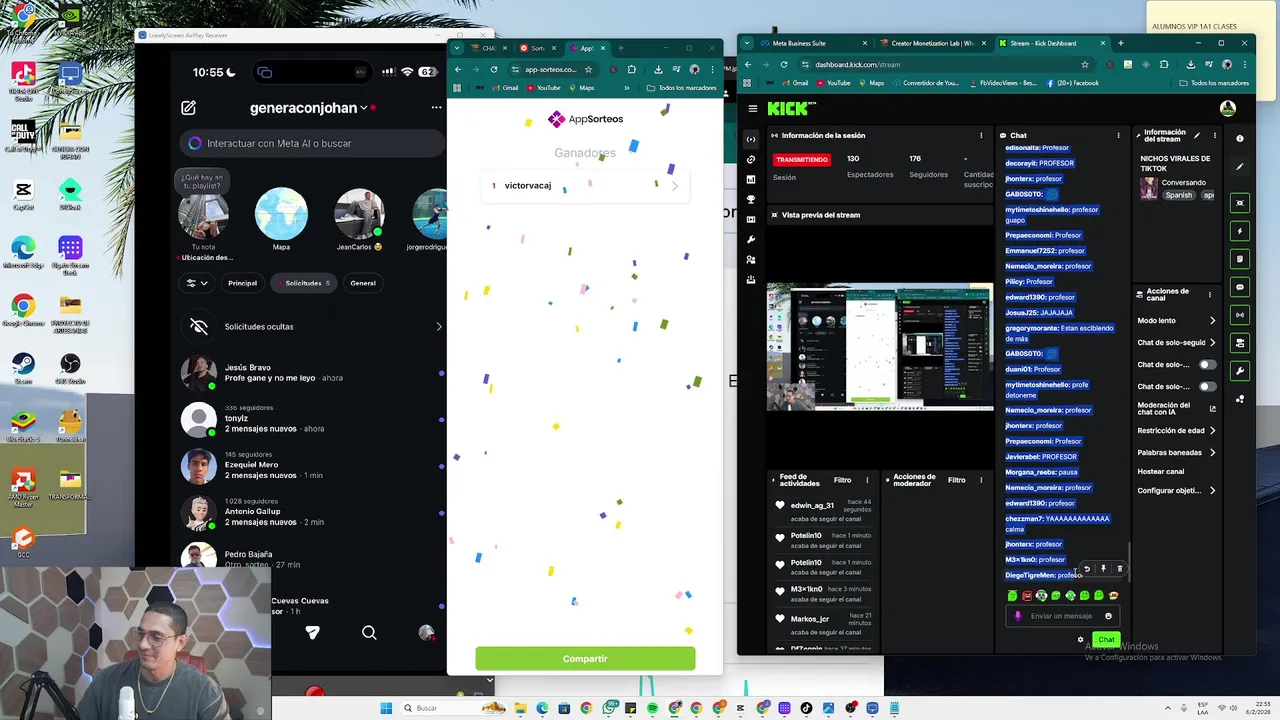Open chat settings gear beside Chat button
1280x720 pixels.
click(x=1080, y=639)
